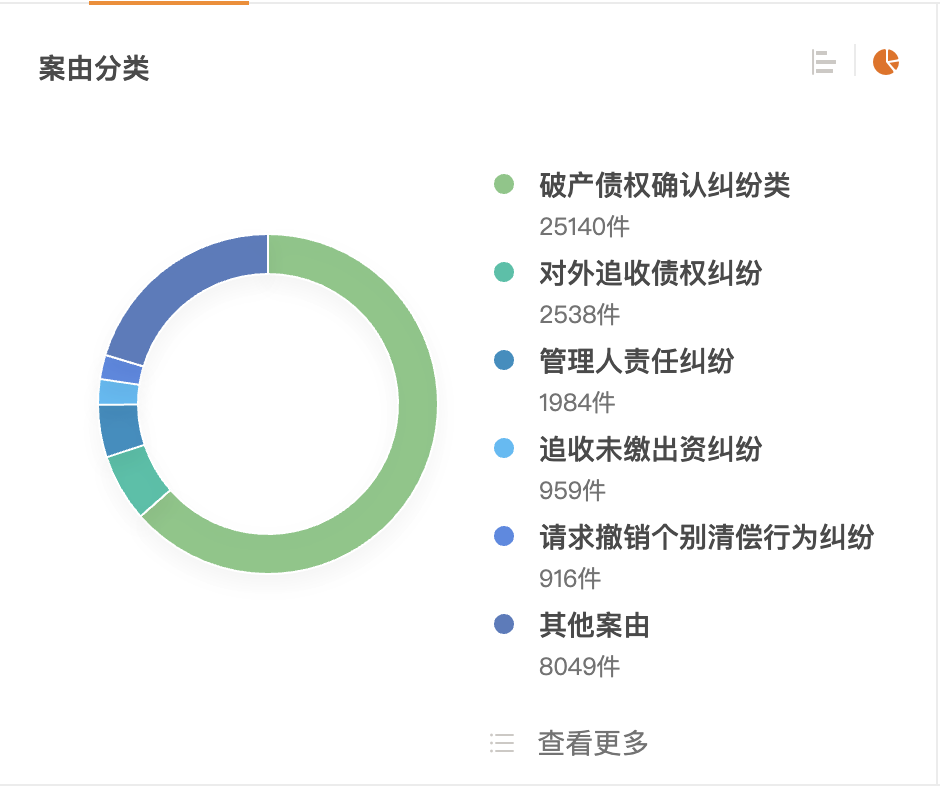This screenshot has width=940, height=796.
Task: Switch to the bar chart view
Action: point(824,62)
